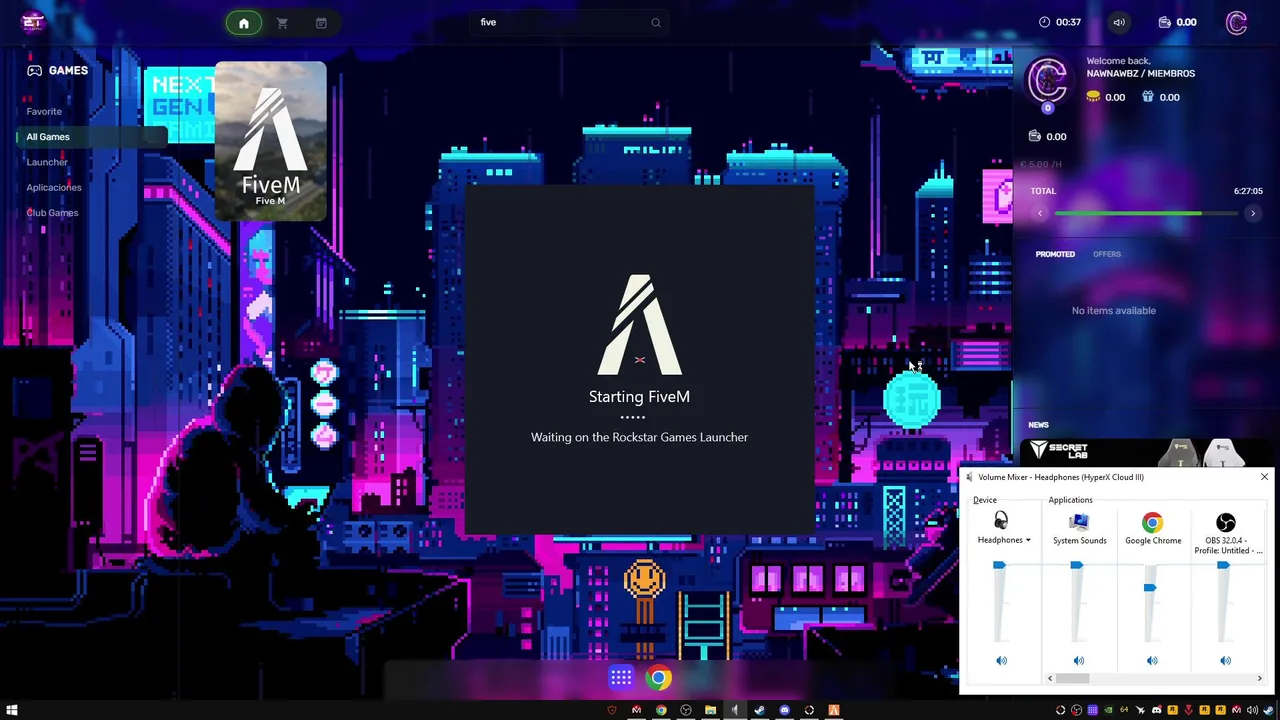This screenshot has width=1280, height=720.
Task: Open File Explorer from the taskbar
Action: tap(710, 710)
